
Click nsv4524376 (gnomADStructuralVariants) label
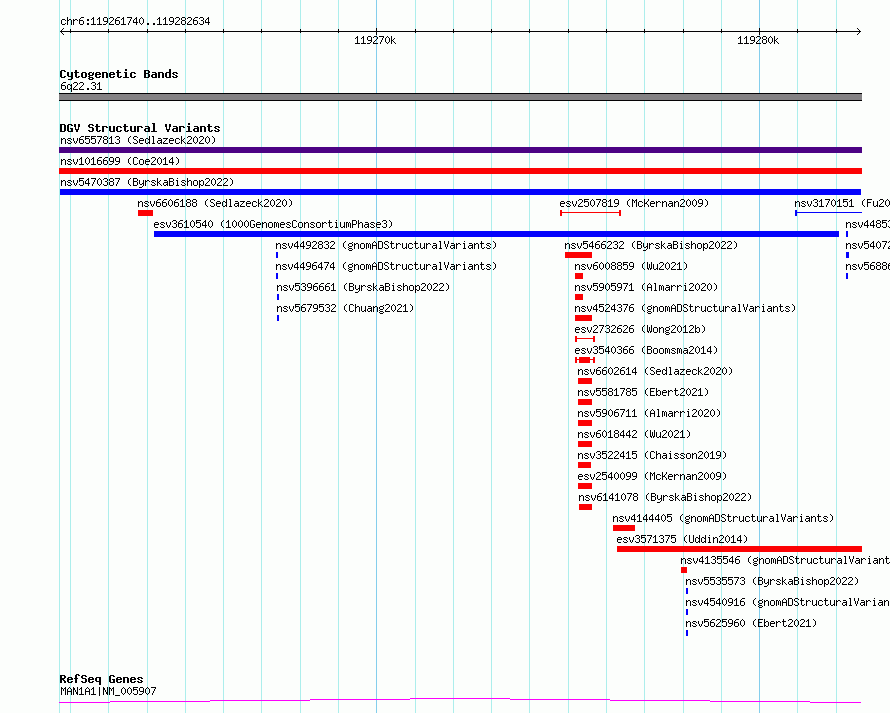(685, 308)
